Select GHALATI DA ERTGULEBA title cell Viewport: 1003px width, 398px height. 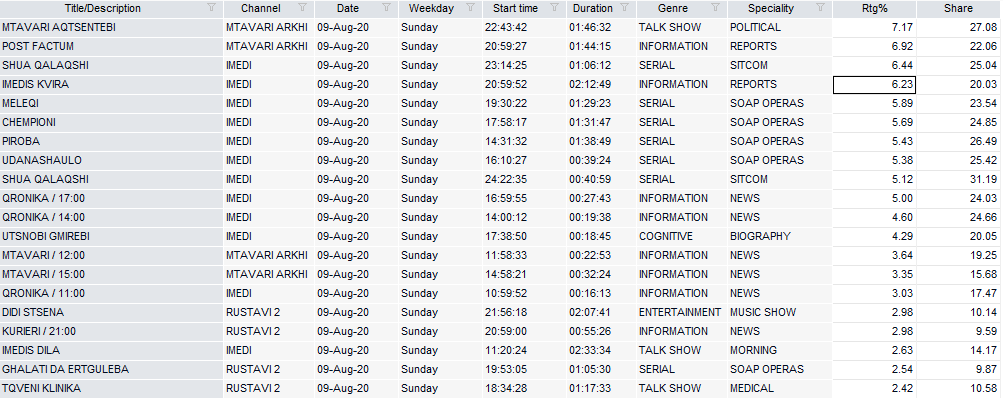[x=111, y=369]
